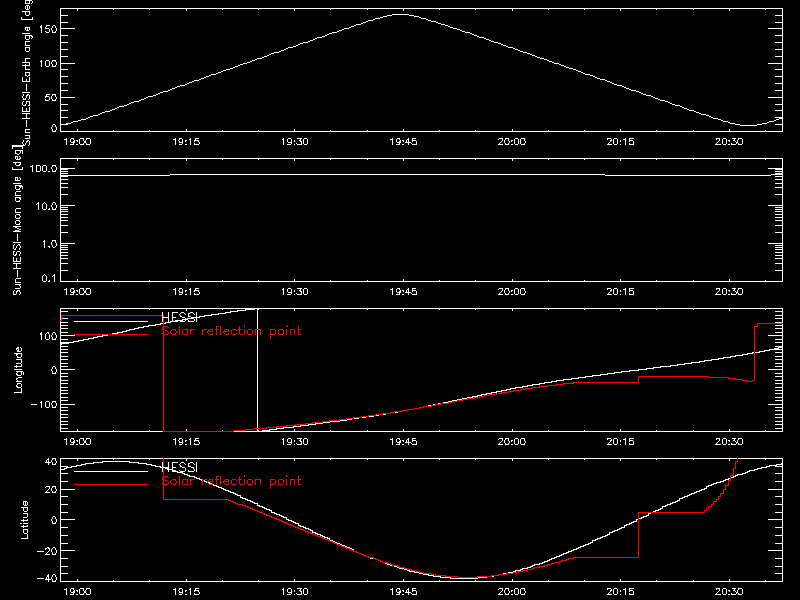
Task: Click 20:00 label under Earth angle plot
Action: click(512, 141)
